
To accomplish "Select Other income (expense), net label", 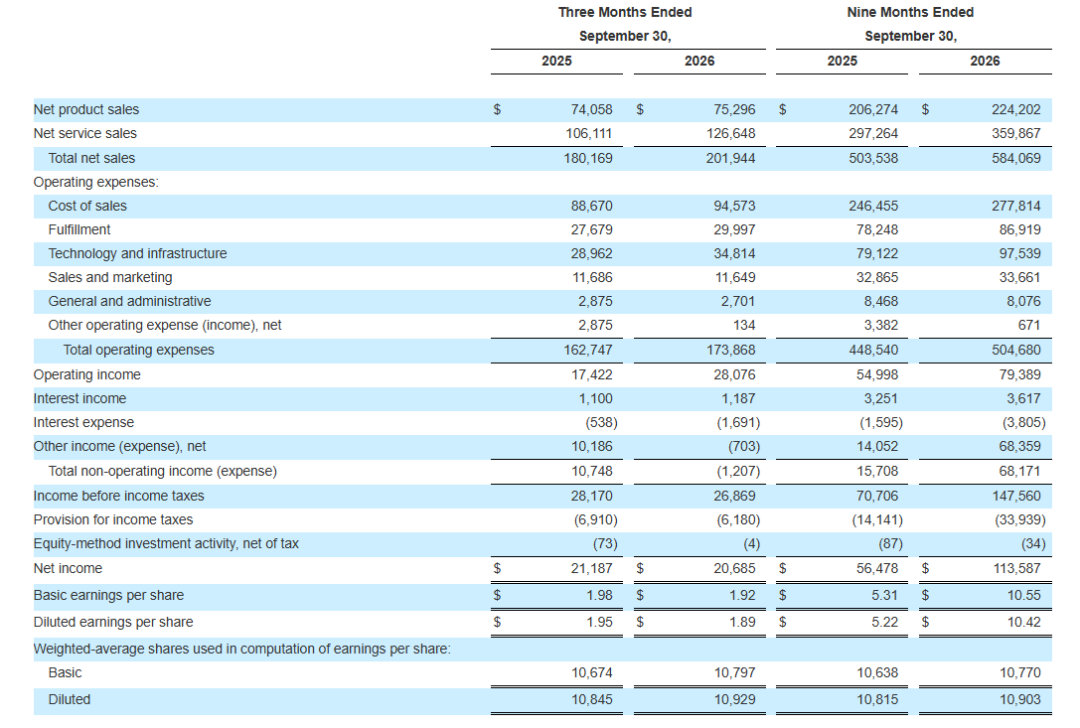I will 120,446.
